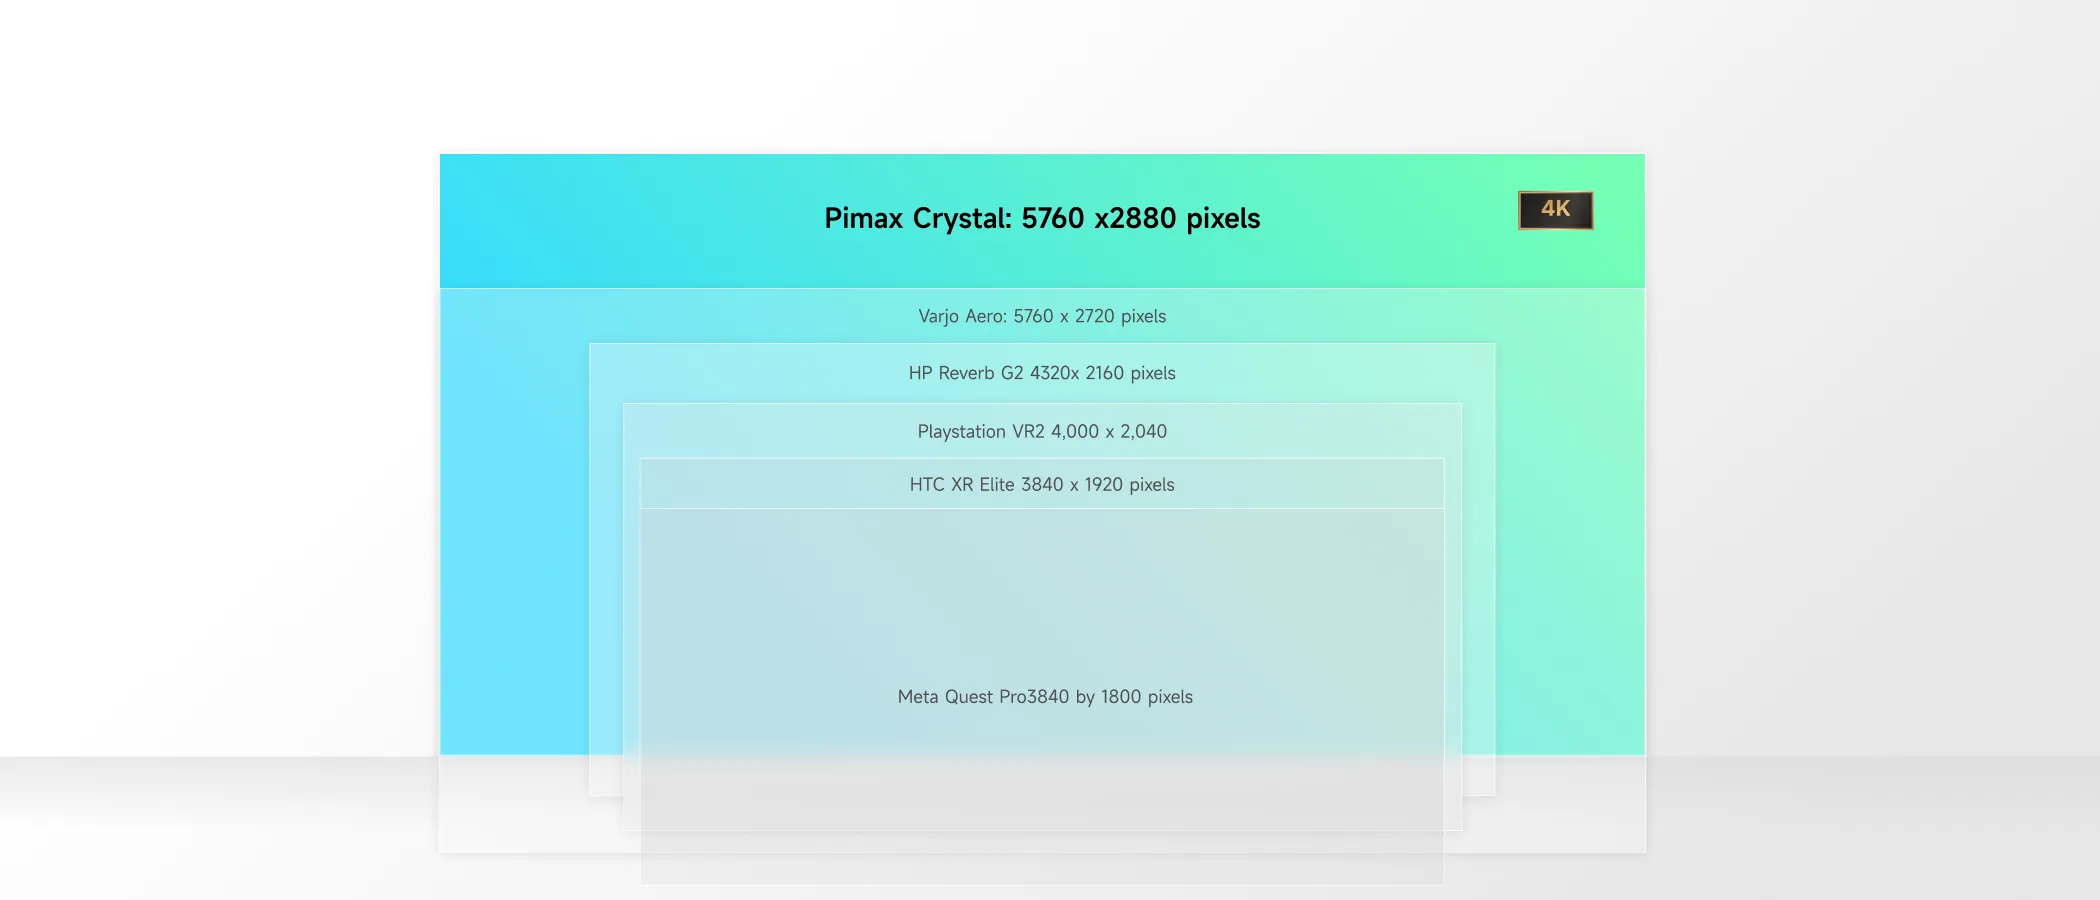Click the Meta Quest Pro resolution text
This screenshot has width=2100, height=900.
(1045, 697)
